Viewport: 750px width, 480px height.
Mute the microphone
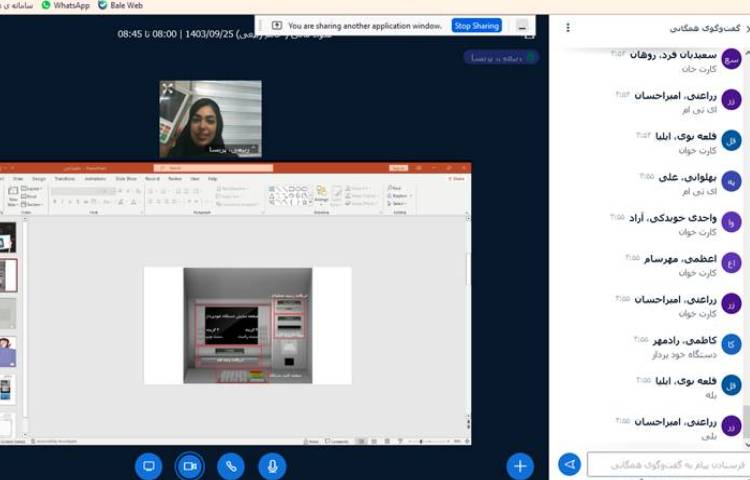(x=271, y=466)
